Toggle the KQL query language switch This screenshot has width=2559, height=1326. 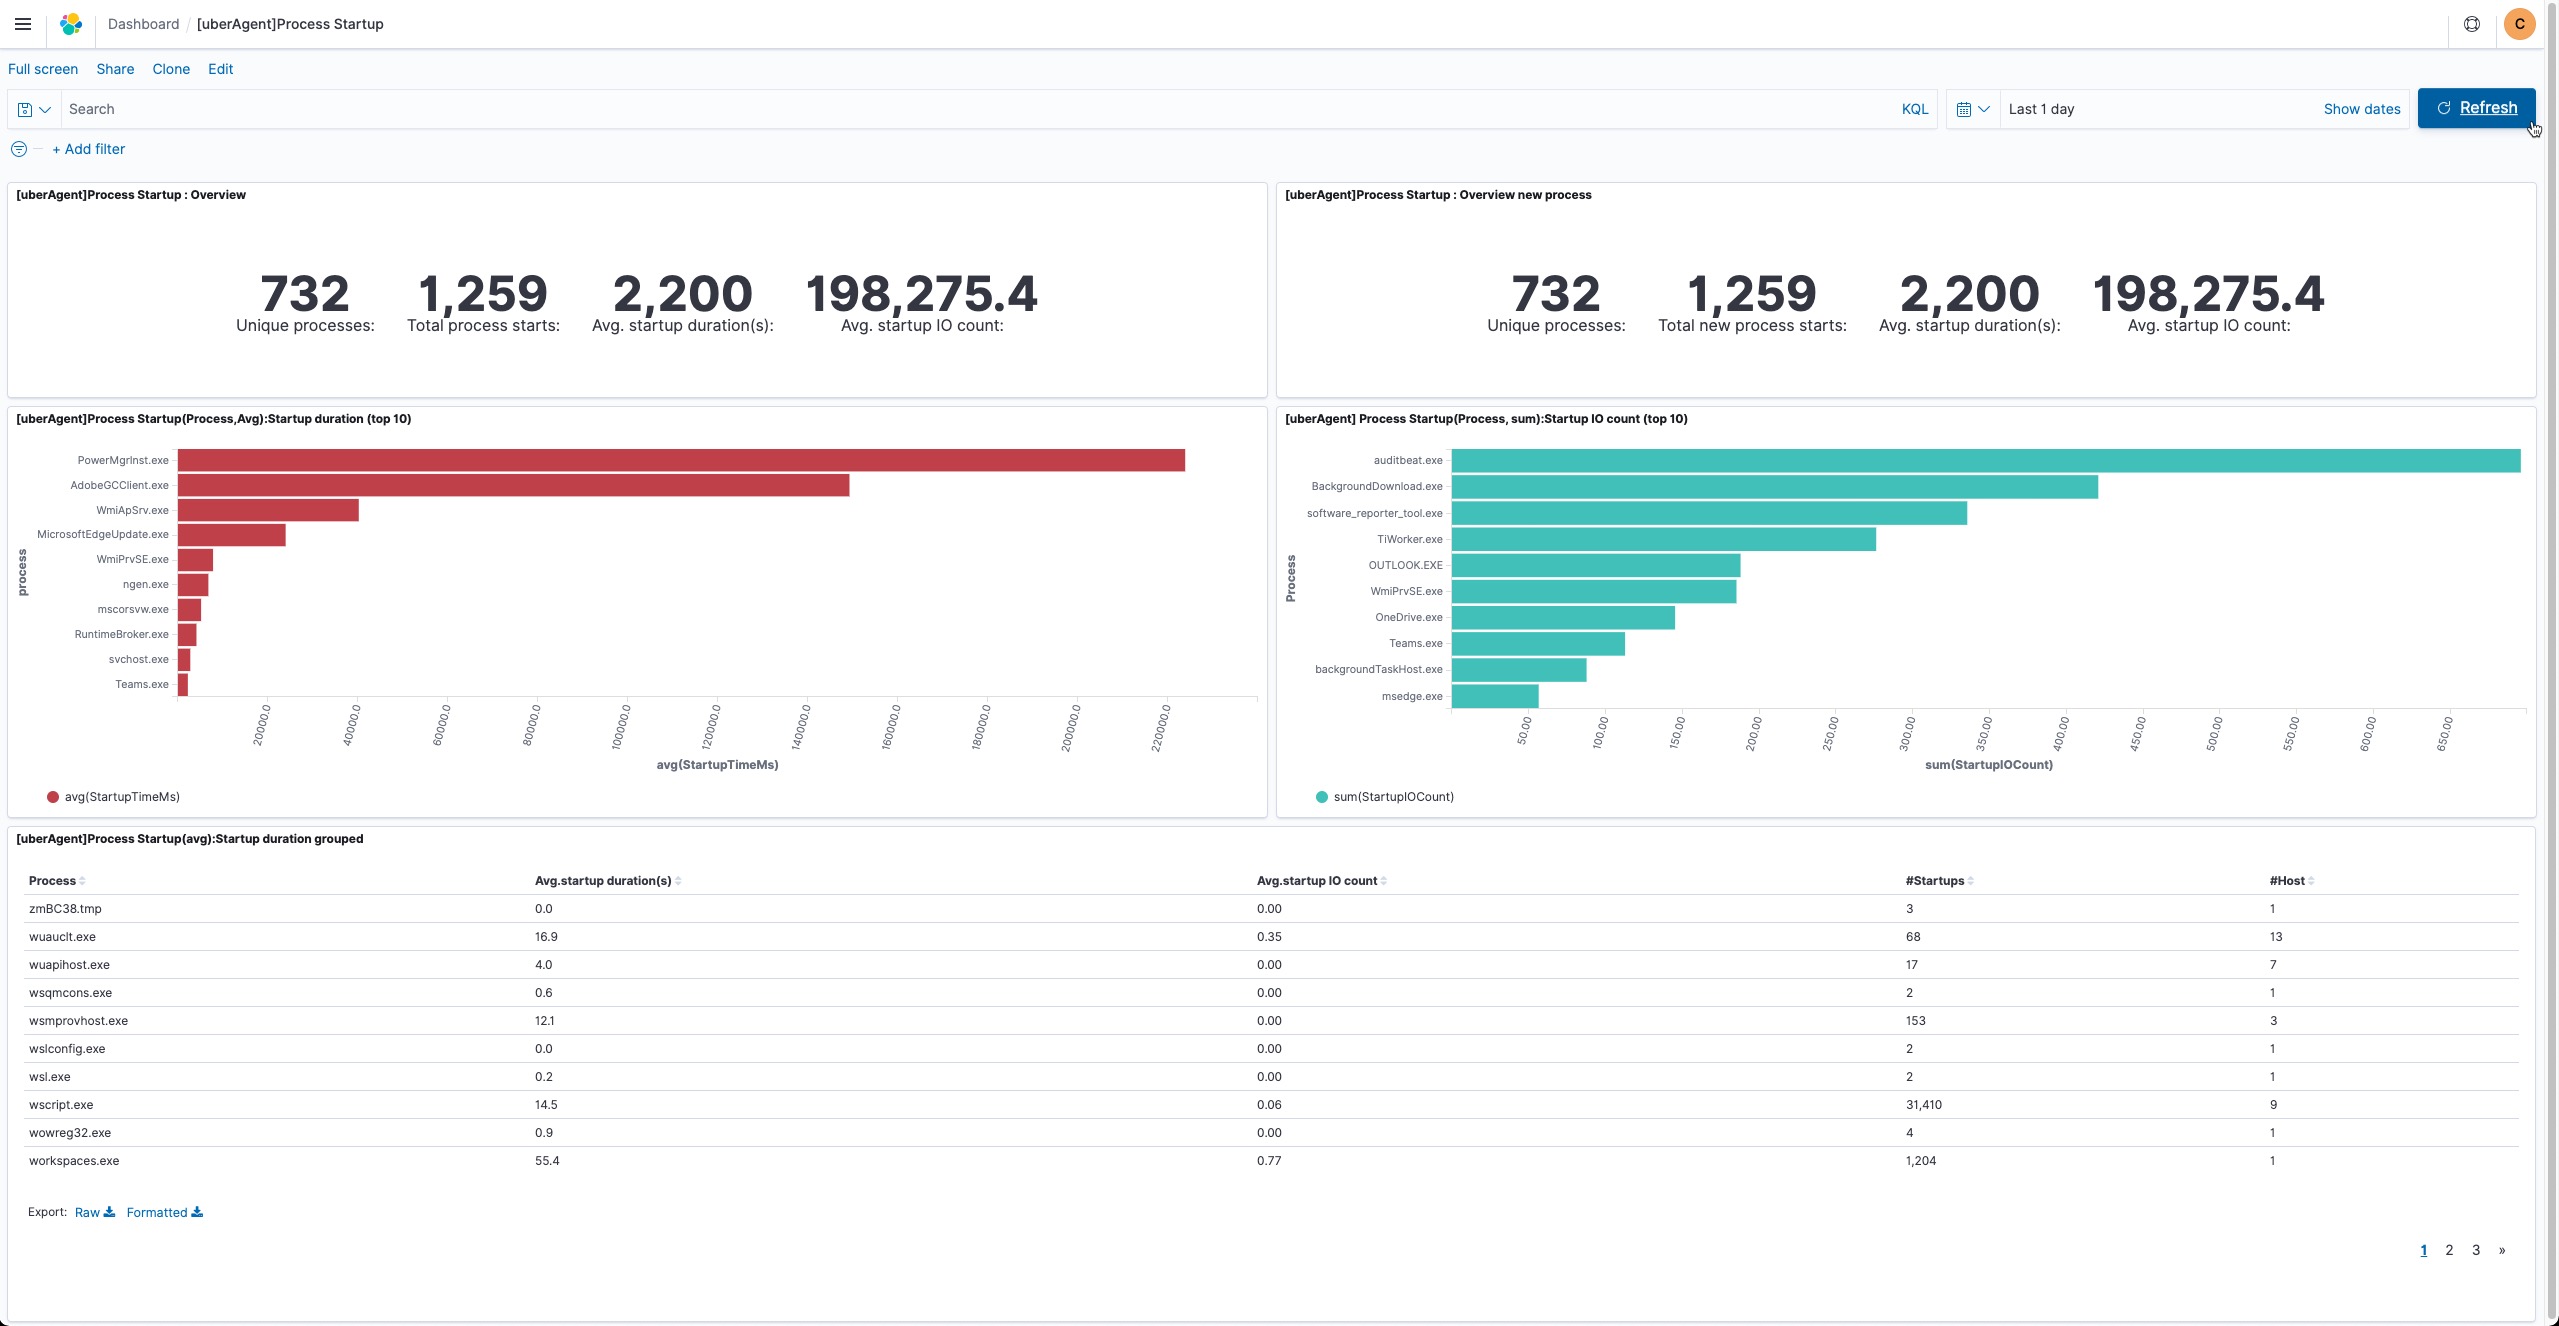(1914, 109)
